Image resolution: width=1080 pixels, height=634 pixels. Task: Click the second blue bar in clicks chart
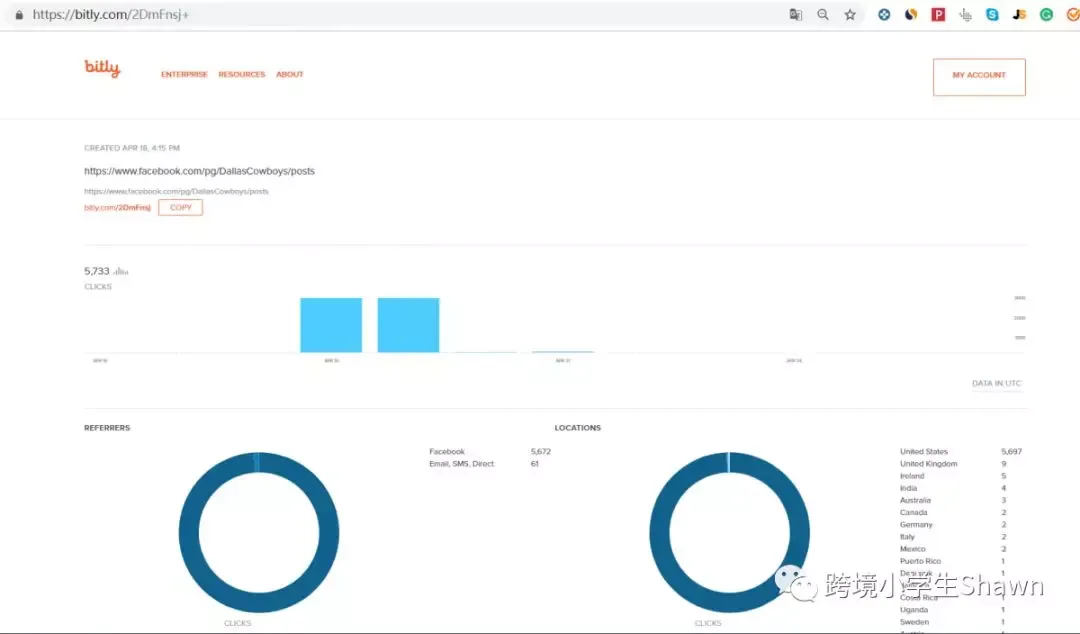click(x=408, y=325)
